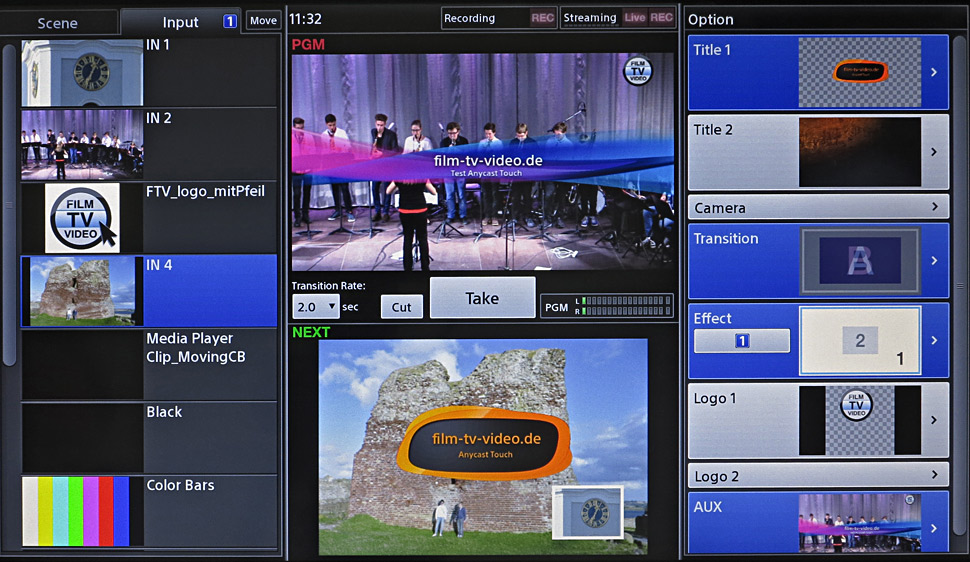This screenshot has height=562, width=970.
Task: Click the Title 1 orange badge preview
Action: tap(859, 72)
